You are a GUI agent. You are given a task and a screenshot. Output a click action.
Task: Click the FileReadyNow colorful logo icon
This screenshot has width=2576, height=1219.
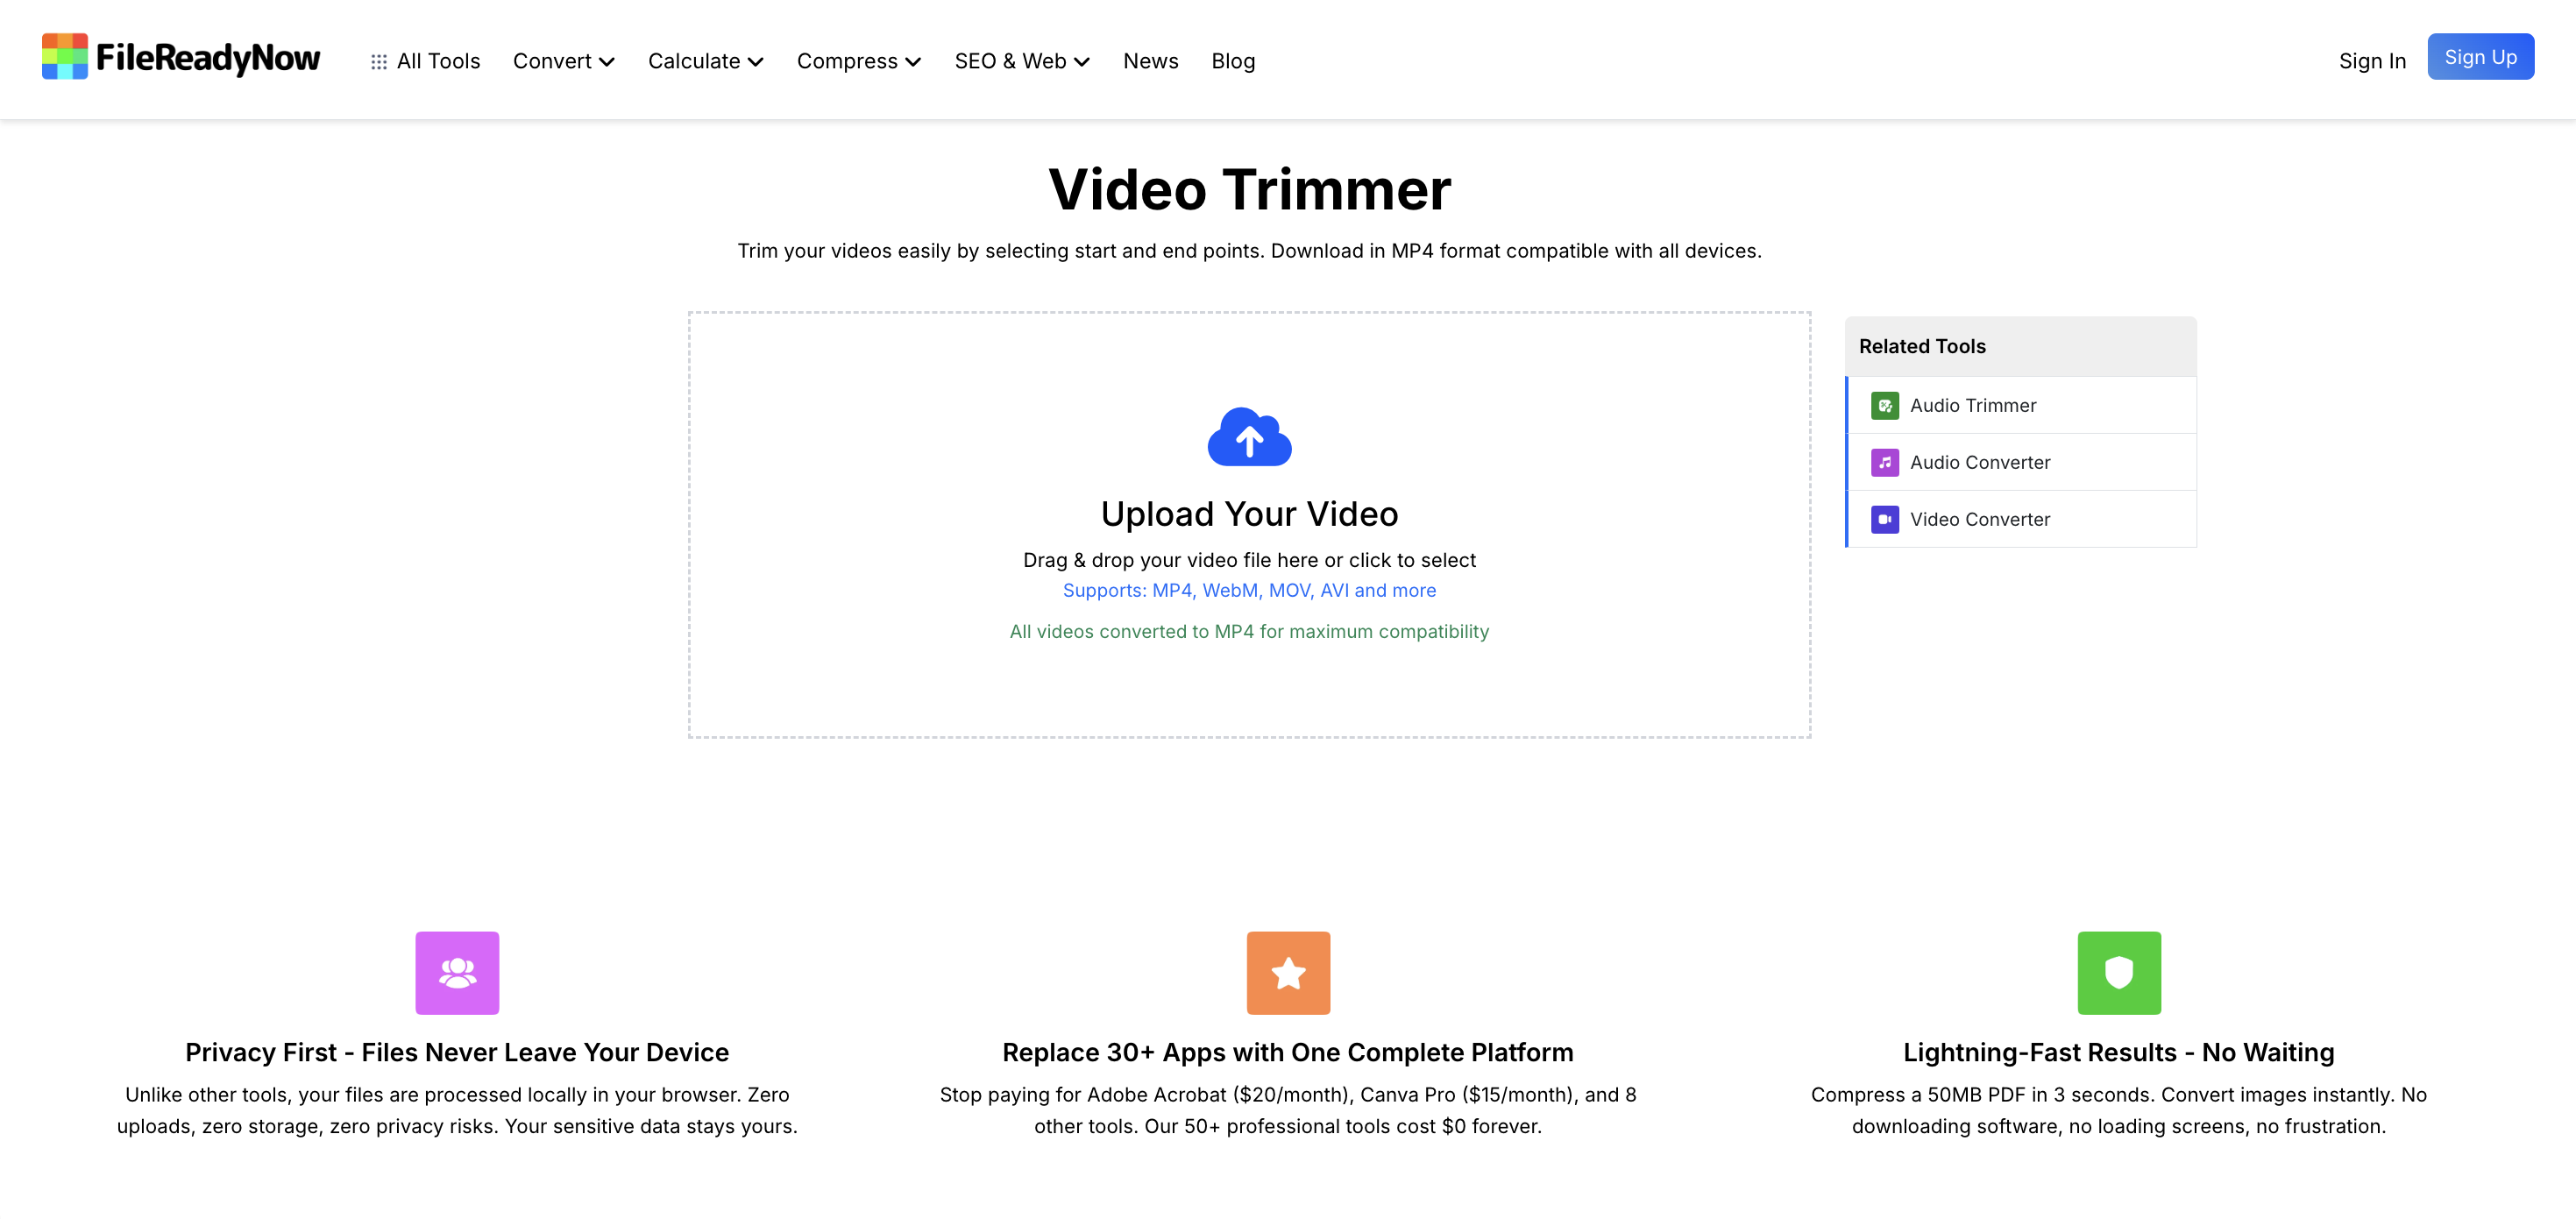[64, 57]
